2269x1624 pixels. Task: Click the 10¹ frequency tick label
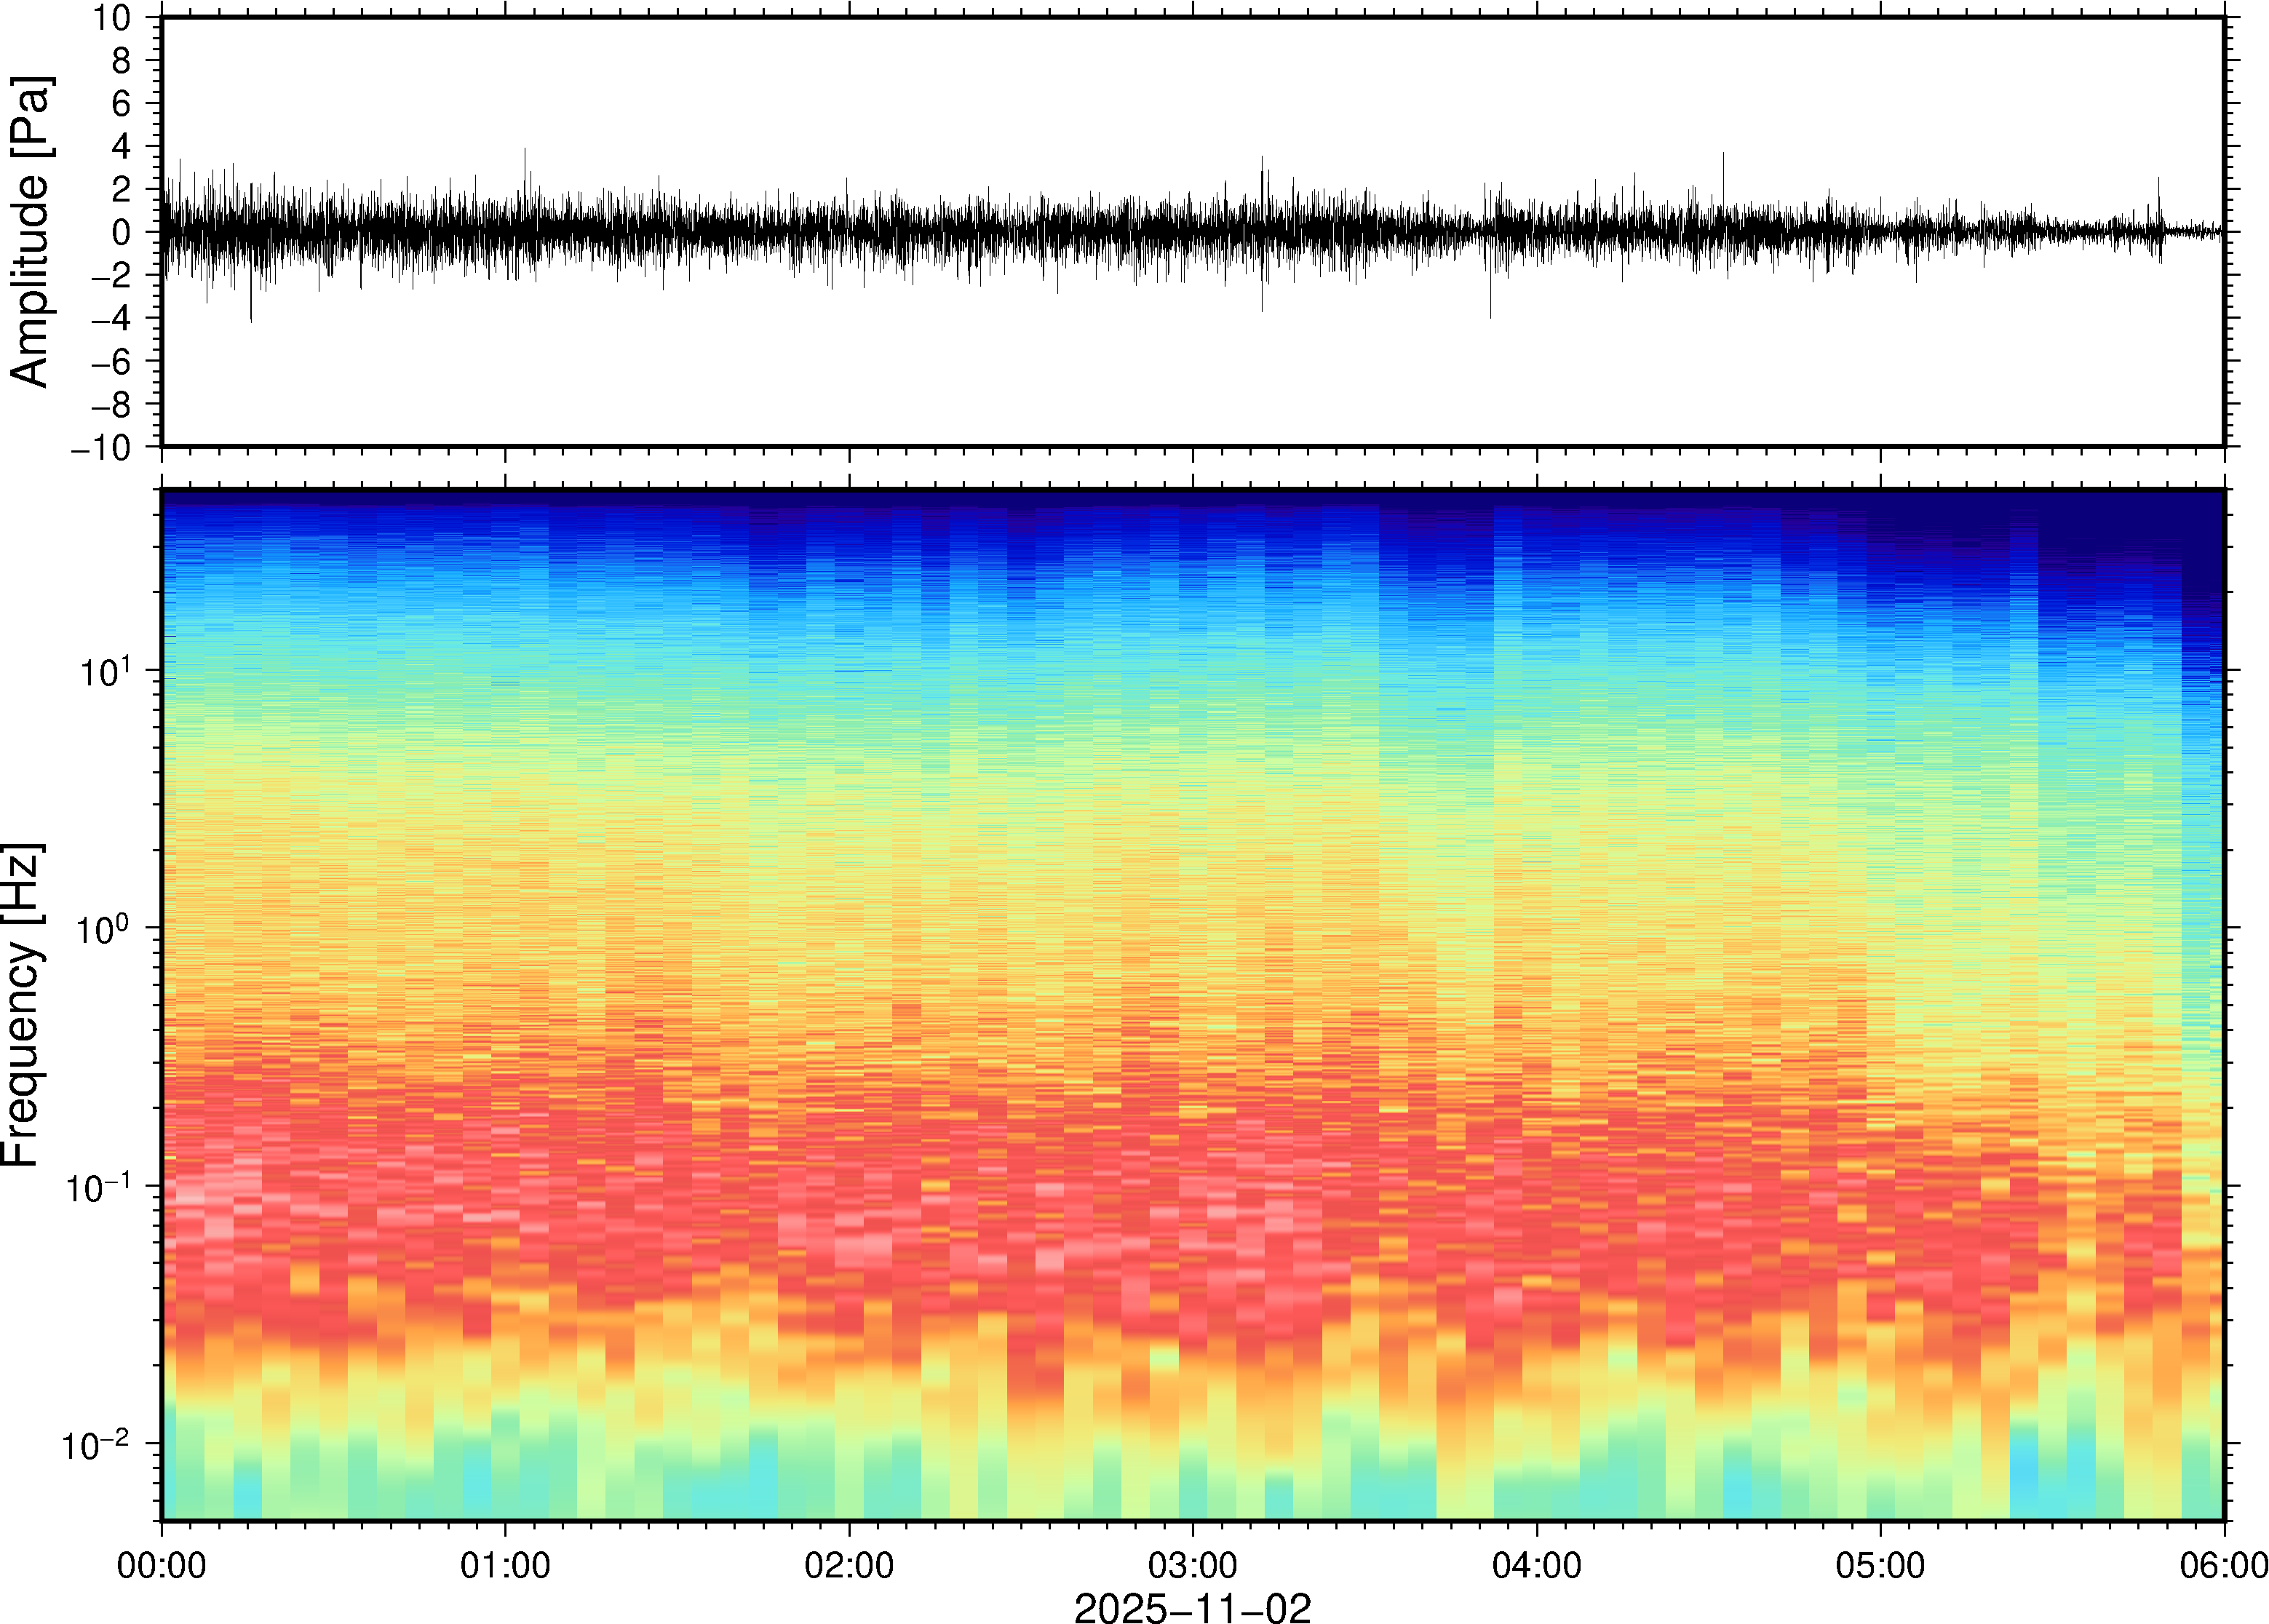coord(106,670)
